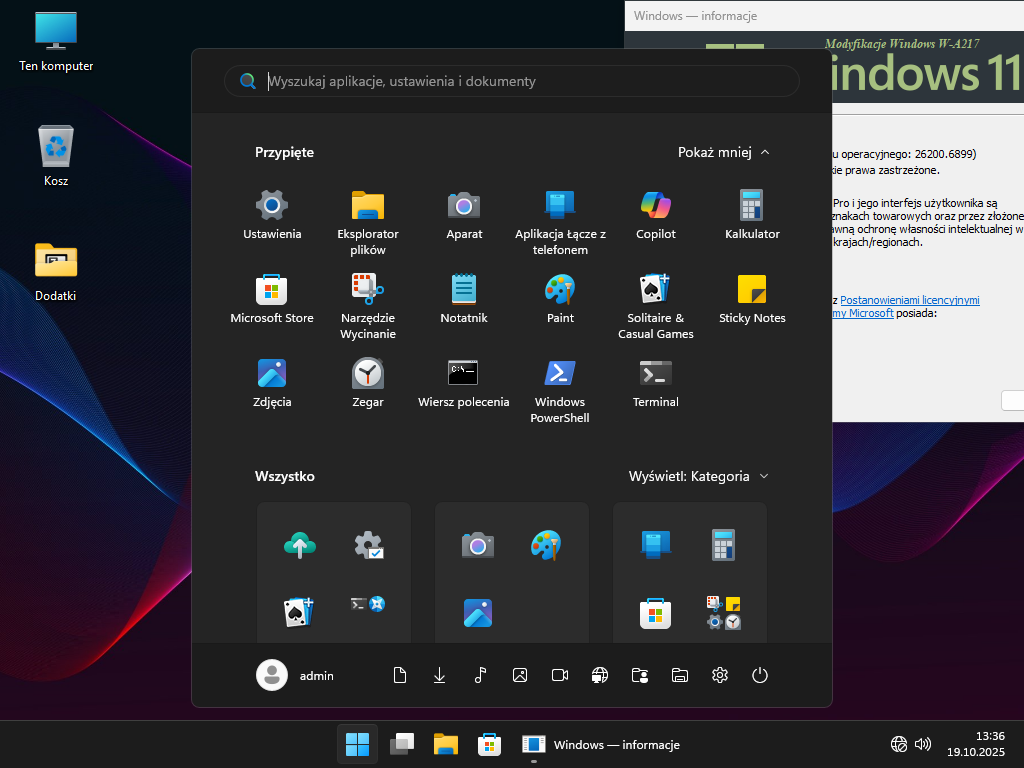Open the Downloads folder shortcut icon
The image size is (1024, 768).
pos(440,675)
